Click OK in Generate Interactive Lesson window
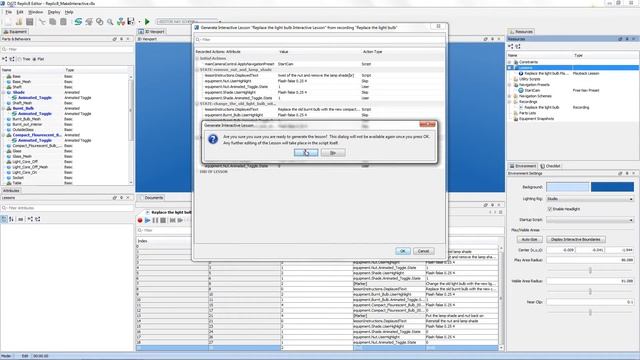 point(402,251)
